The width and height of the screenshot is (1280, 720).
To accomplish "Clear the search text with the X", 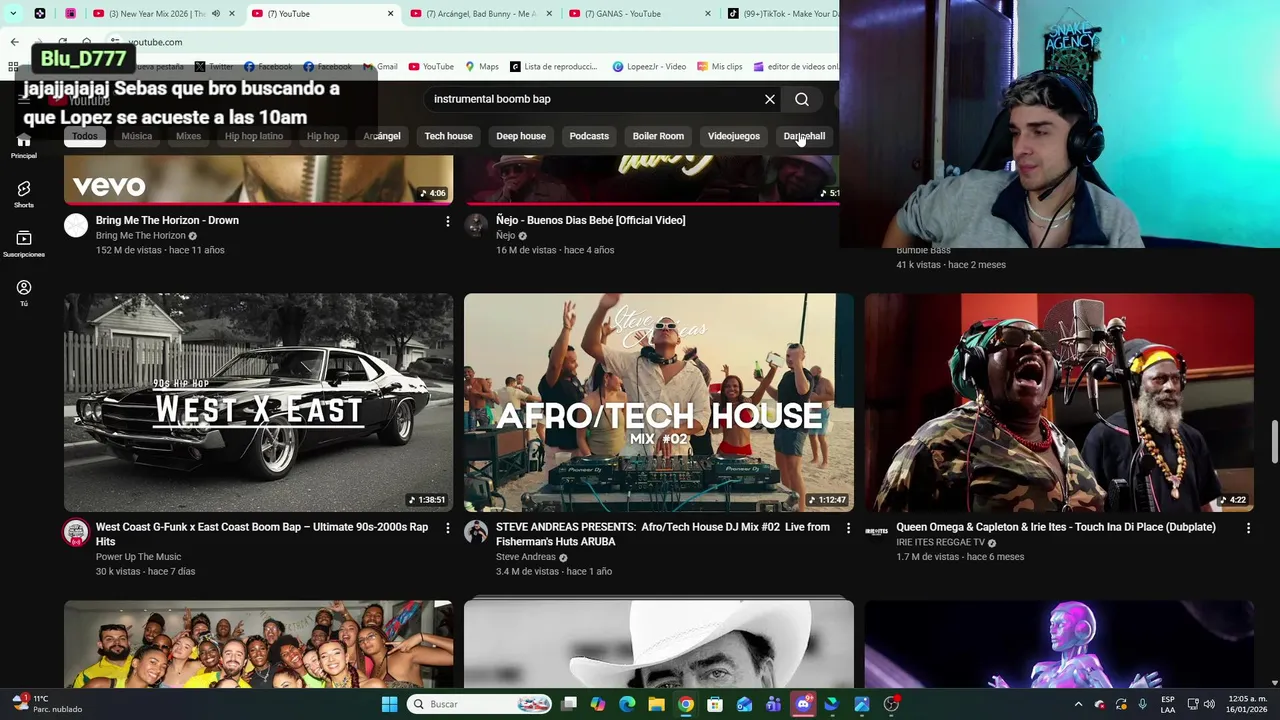I will click(x=770, y=99).
